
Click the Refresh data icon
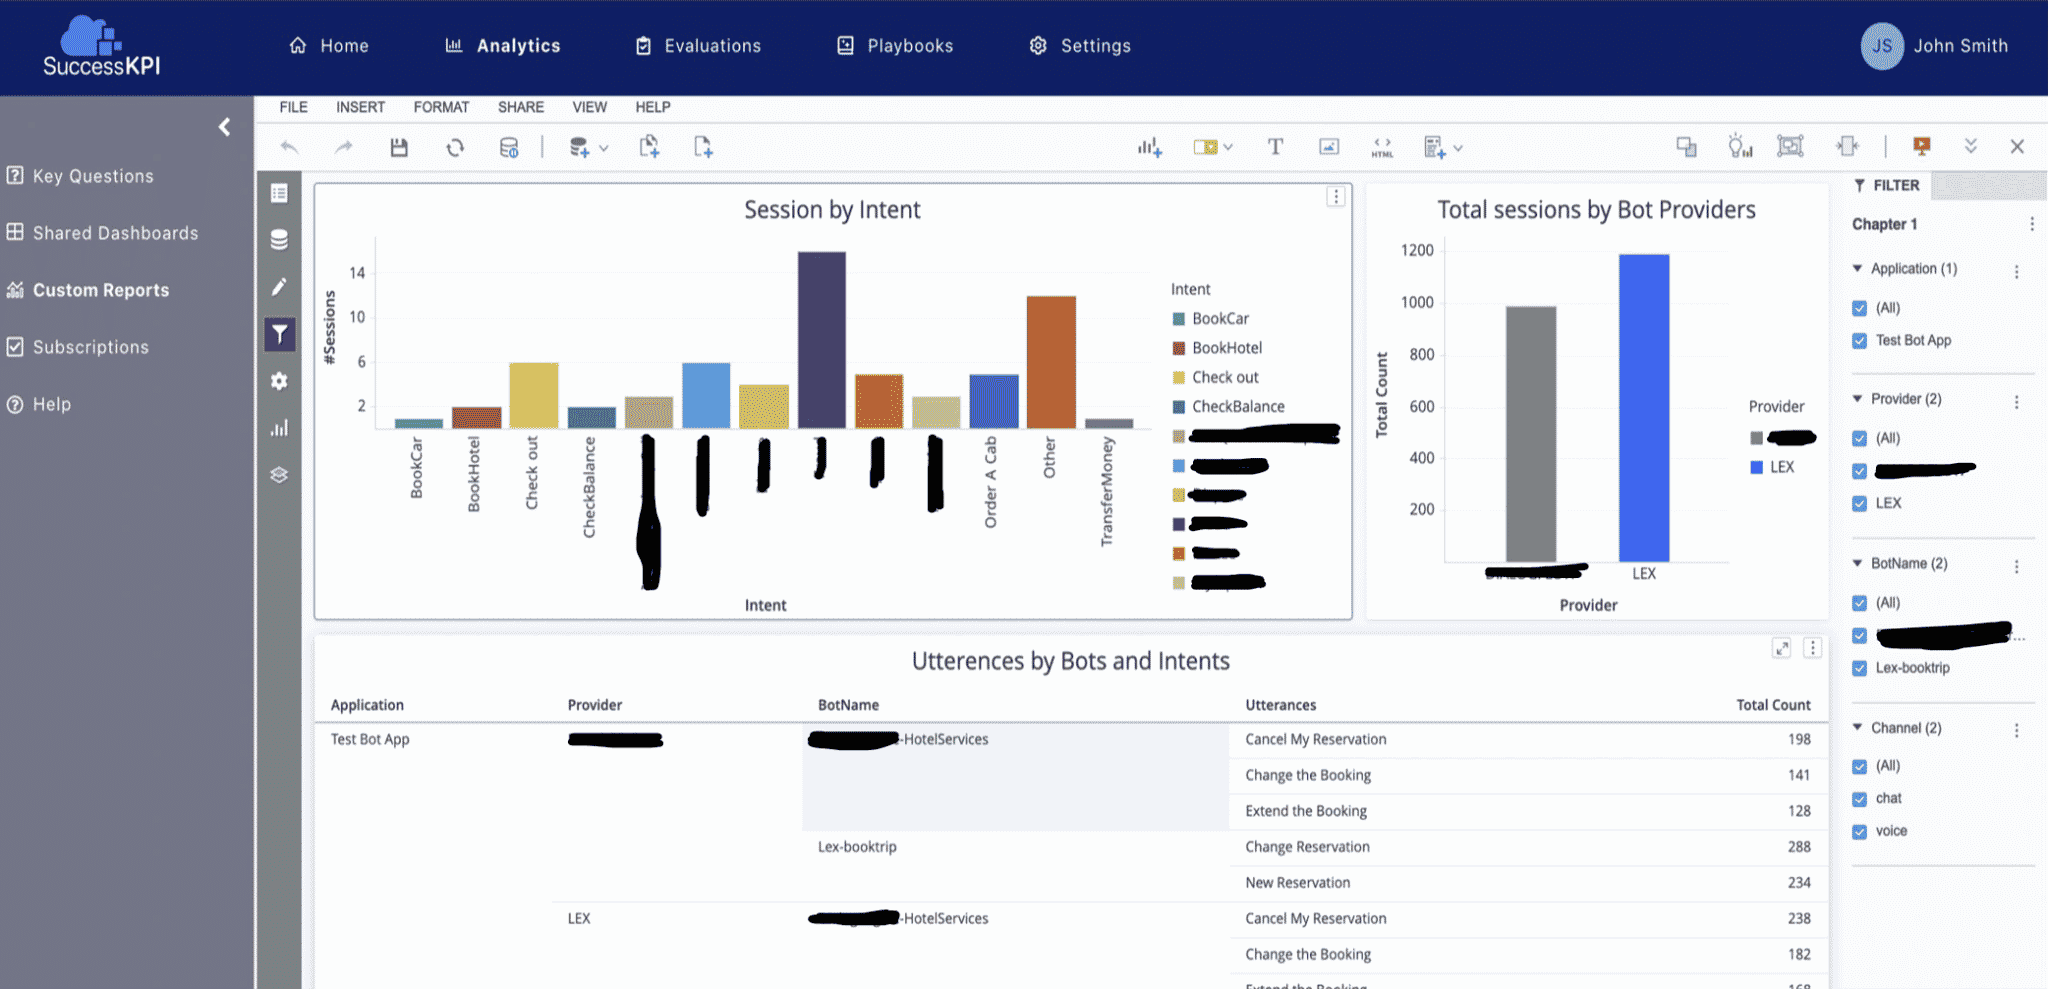(455, 147)
